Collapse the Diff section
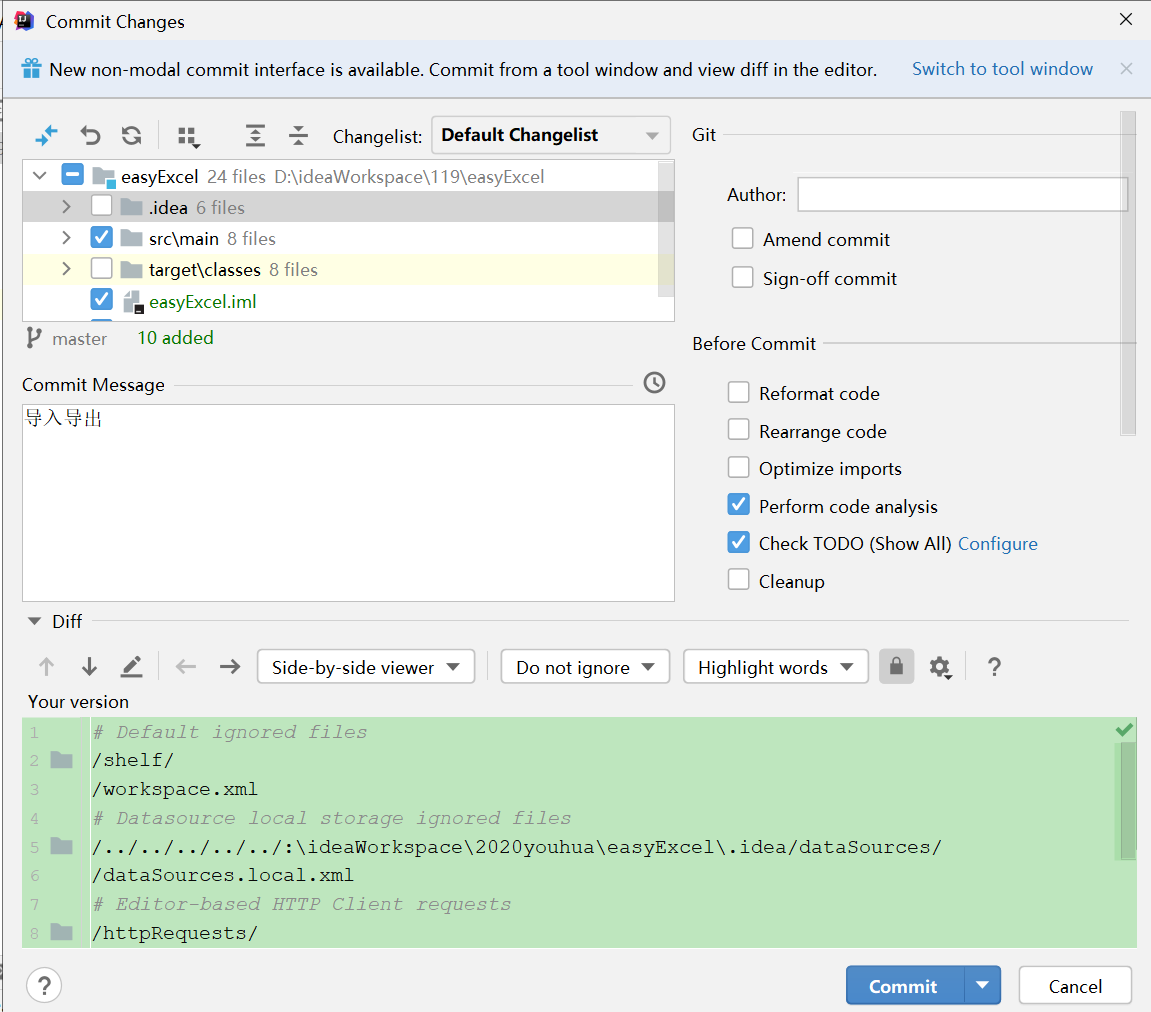This screenshot has width=1151, height=1012. coord(35,621)
